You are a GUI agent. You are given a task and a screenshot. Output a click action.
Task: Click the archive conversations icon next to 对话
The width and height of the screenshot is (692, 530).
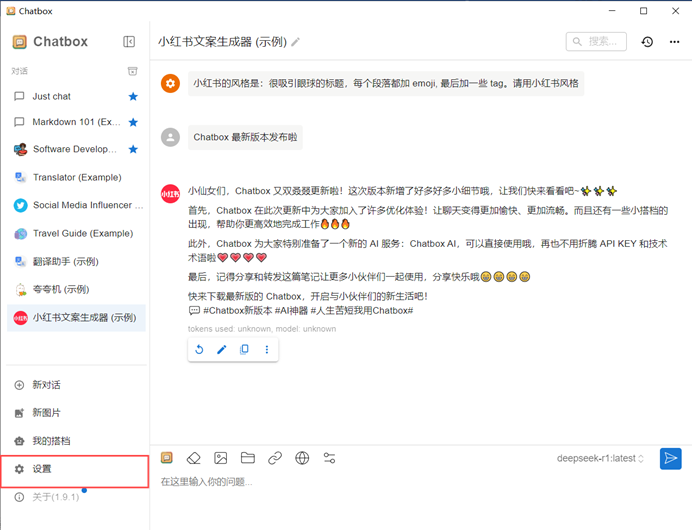point(132,71)
